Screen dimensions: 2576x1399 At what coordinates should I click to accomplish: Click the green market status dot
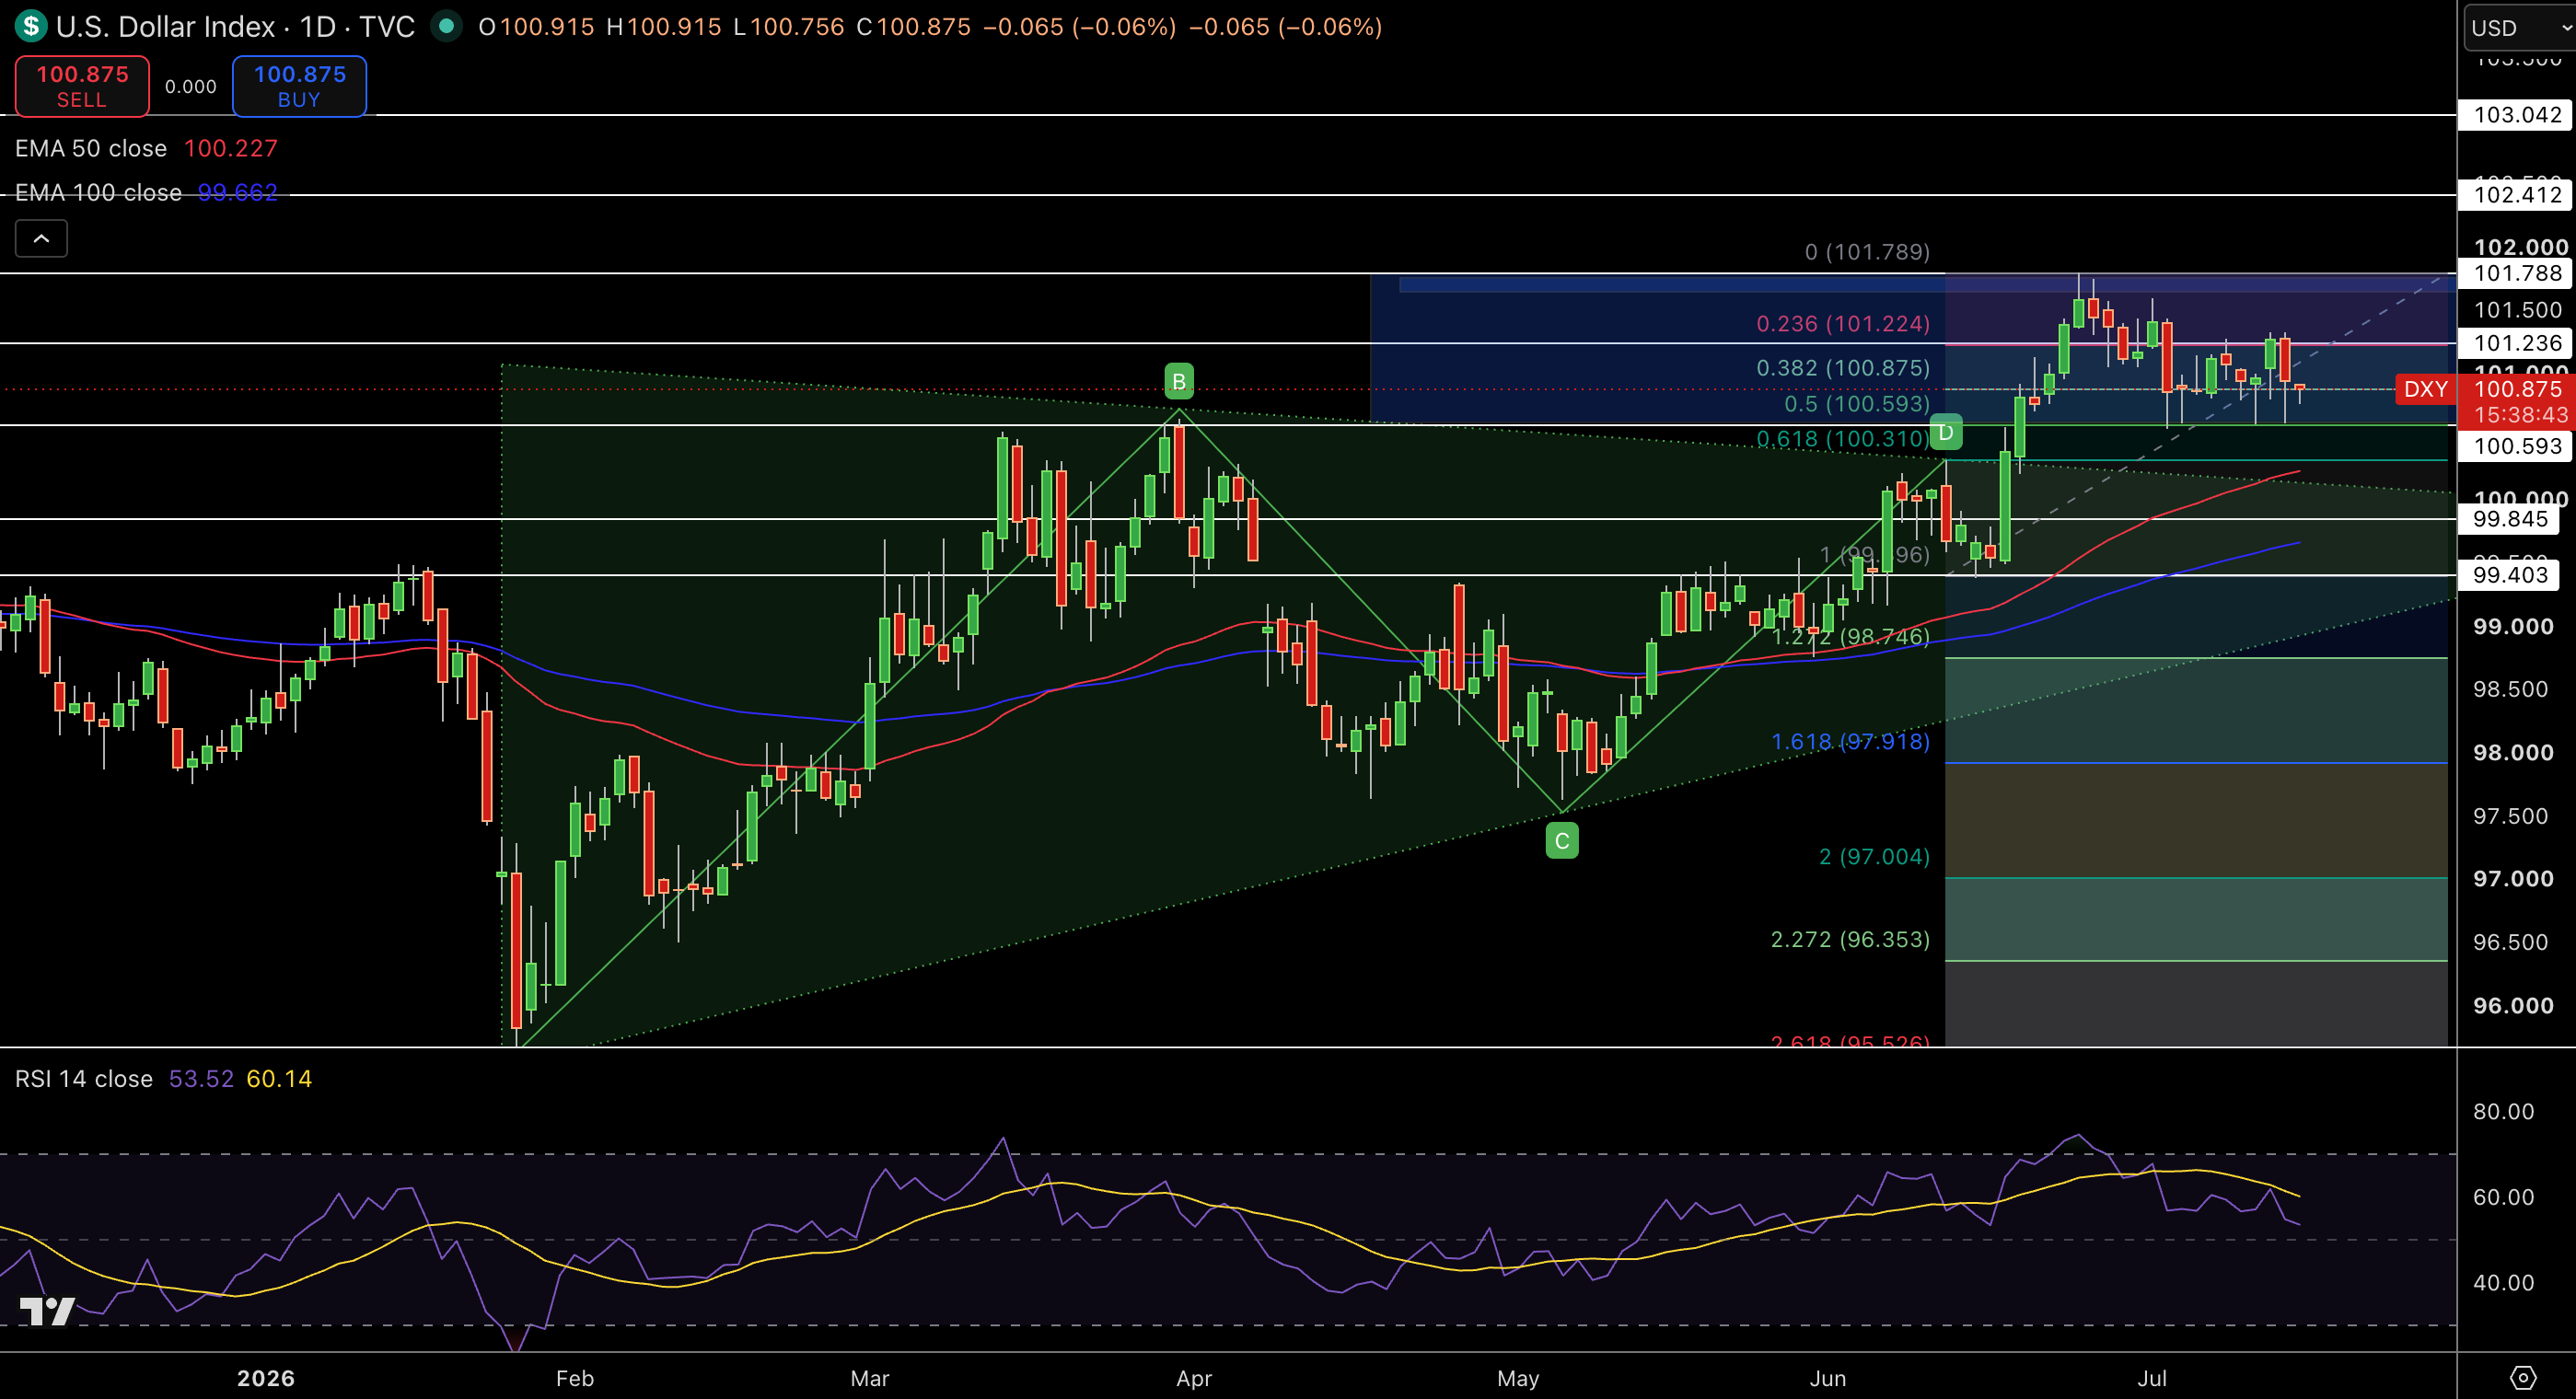tap(446, 26)
